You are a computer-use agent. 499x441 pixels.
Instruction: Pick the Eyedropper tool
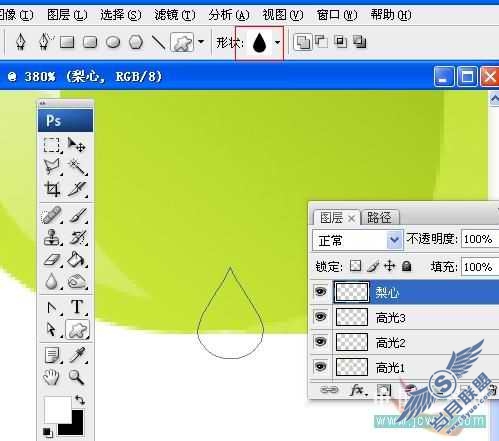77,354
